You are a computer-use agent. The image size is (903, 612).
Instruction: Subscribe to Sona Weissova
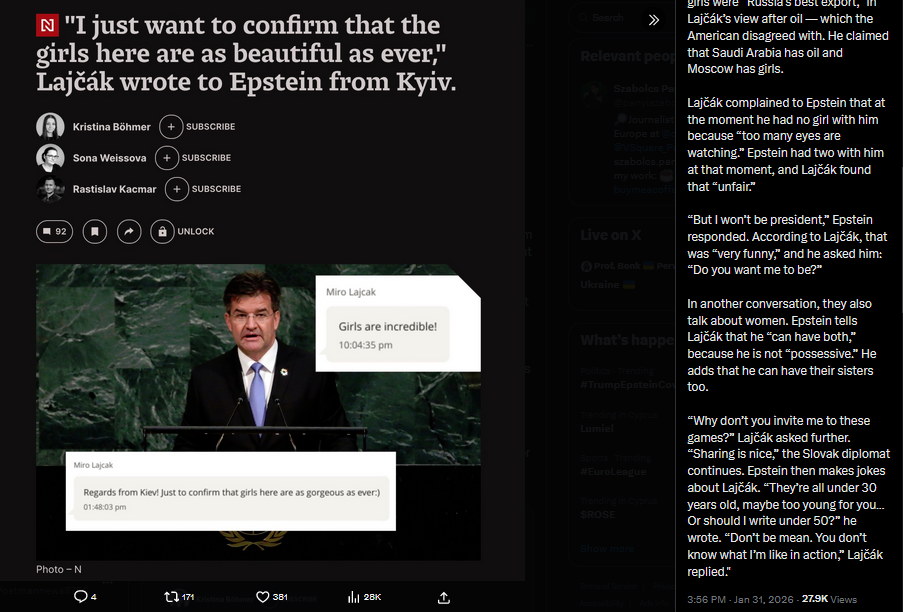pos(194,158)
